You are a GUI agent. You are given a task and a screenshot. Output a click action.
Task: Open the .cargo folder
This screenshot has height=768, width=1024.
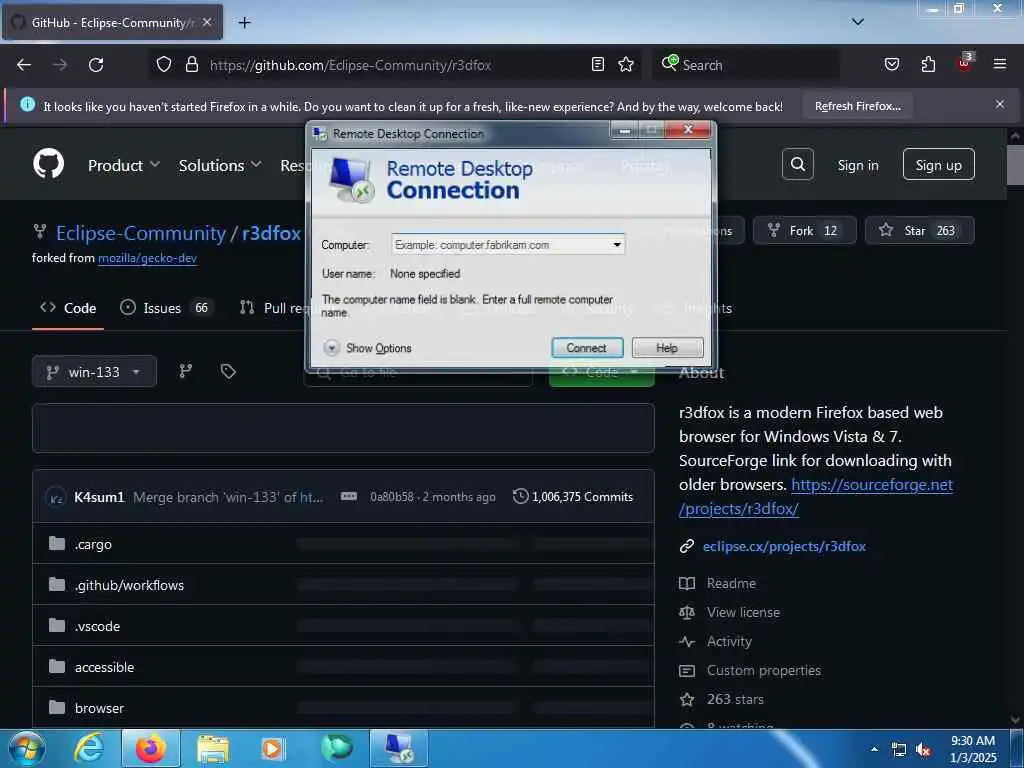(93, 544)
